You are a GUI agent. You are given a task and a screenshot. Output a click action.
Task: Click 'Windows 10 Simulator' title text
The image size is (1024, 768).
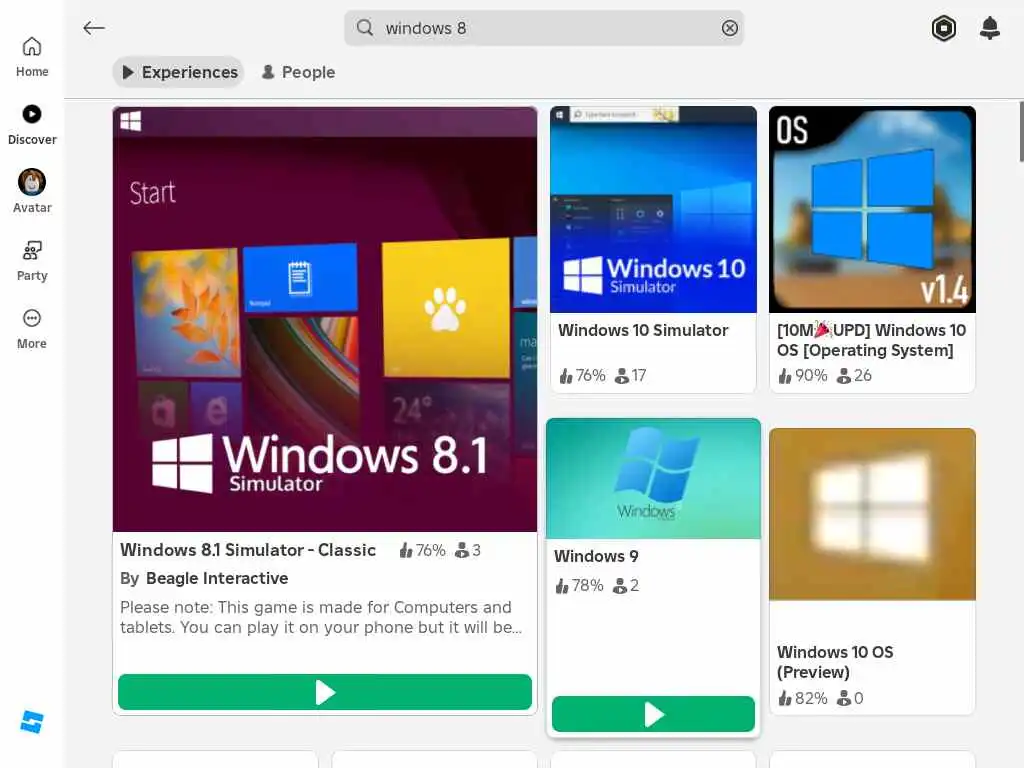(643, 330)
